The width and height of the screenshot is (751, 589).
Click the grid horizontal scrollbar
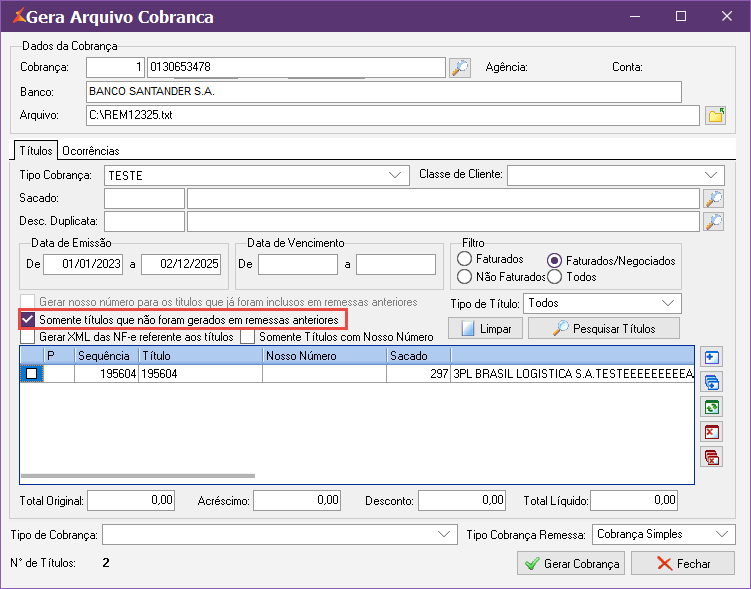coord(138,476)
